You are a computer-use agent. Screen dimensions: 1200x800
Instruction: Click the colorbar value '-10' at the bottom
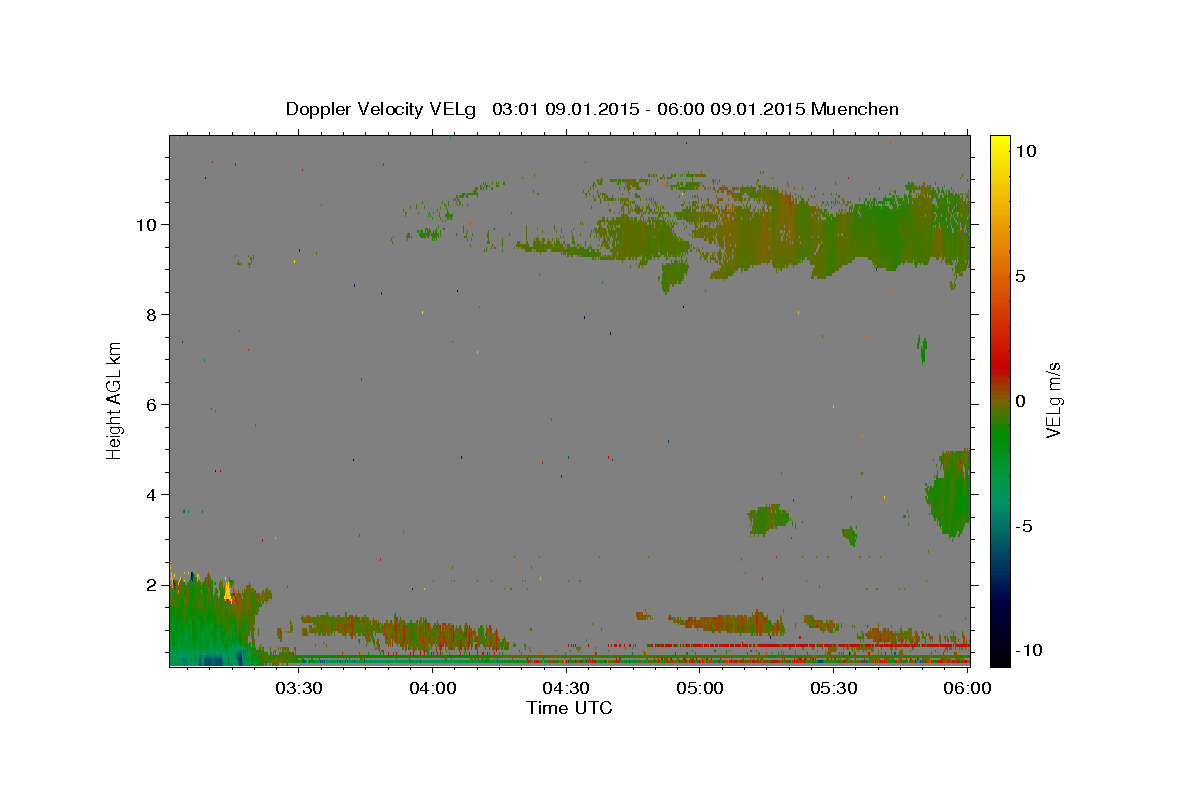1029,651
